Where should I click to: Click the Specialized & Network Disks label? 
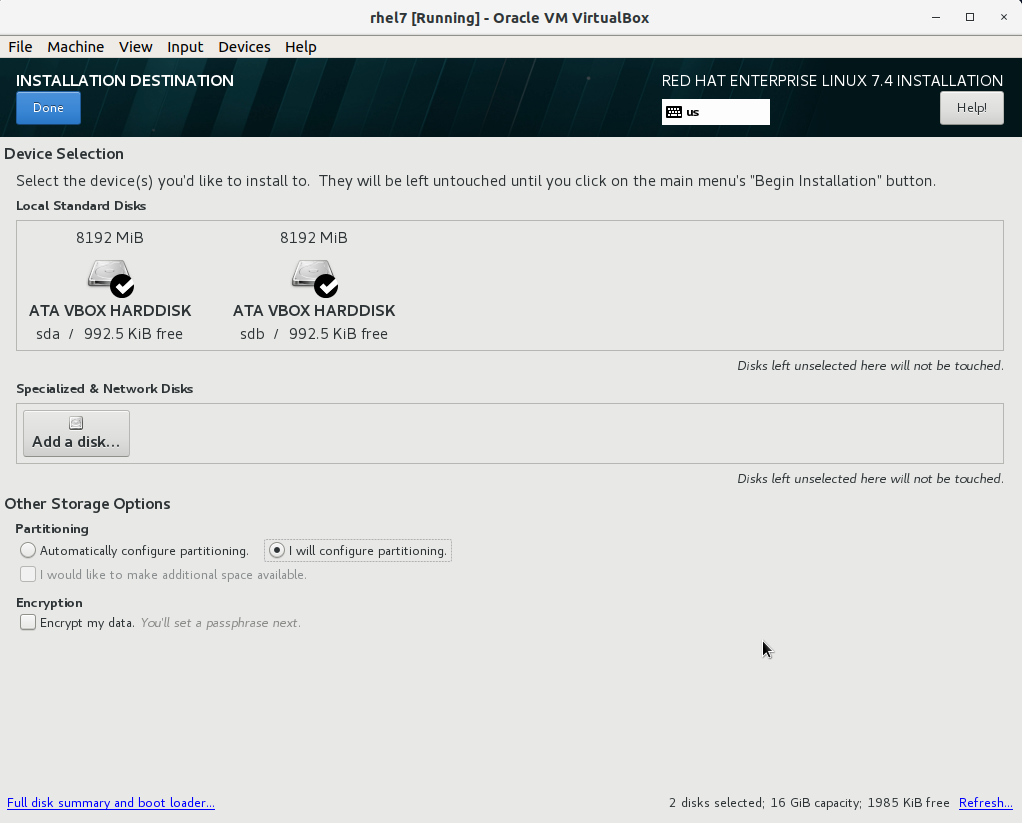coord(104,389)
